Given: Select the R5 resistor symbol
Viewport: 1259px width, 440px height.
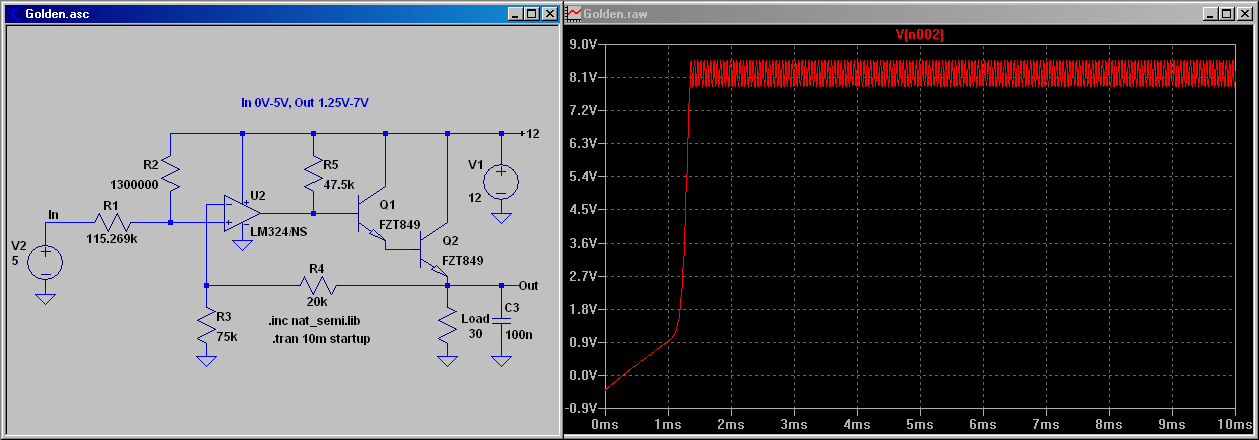Looking at the screenshot, I should [314, 173].
